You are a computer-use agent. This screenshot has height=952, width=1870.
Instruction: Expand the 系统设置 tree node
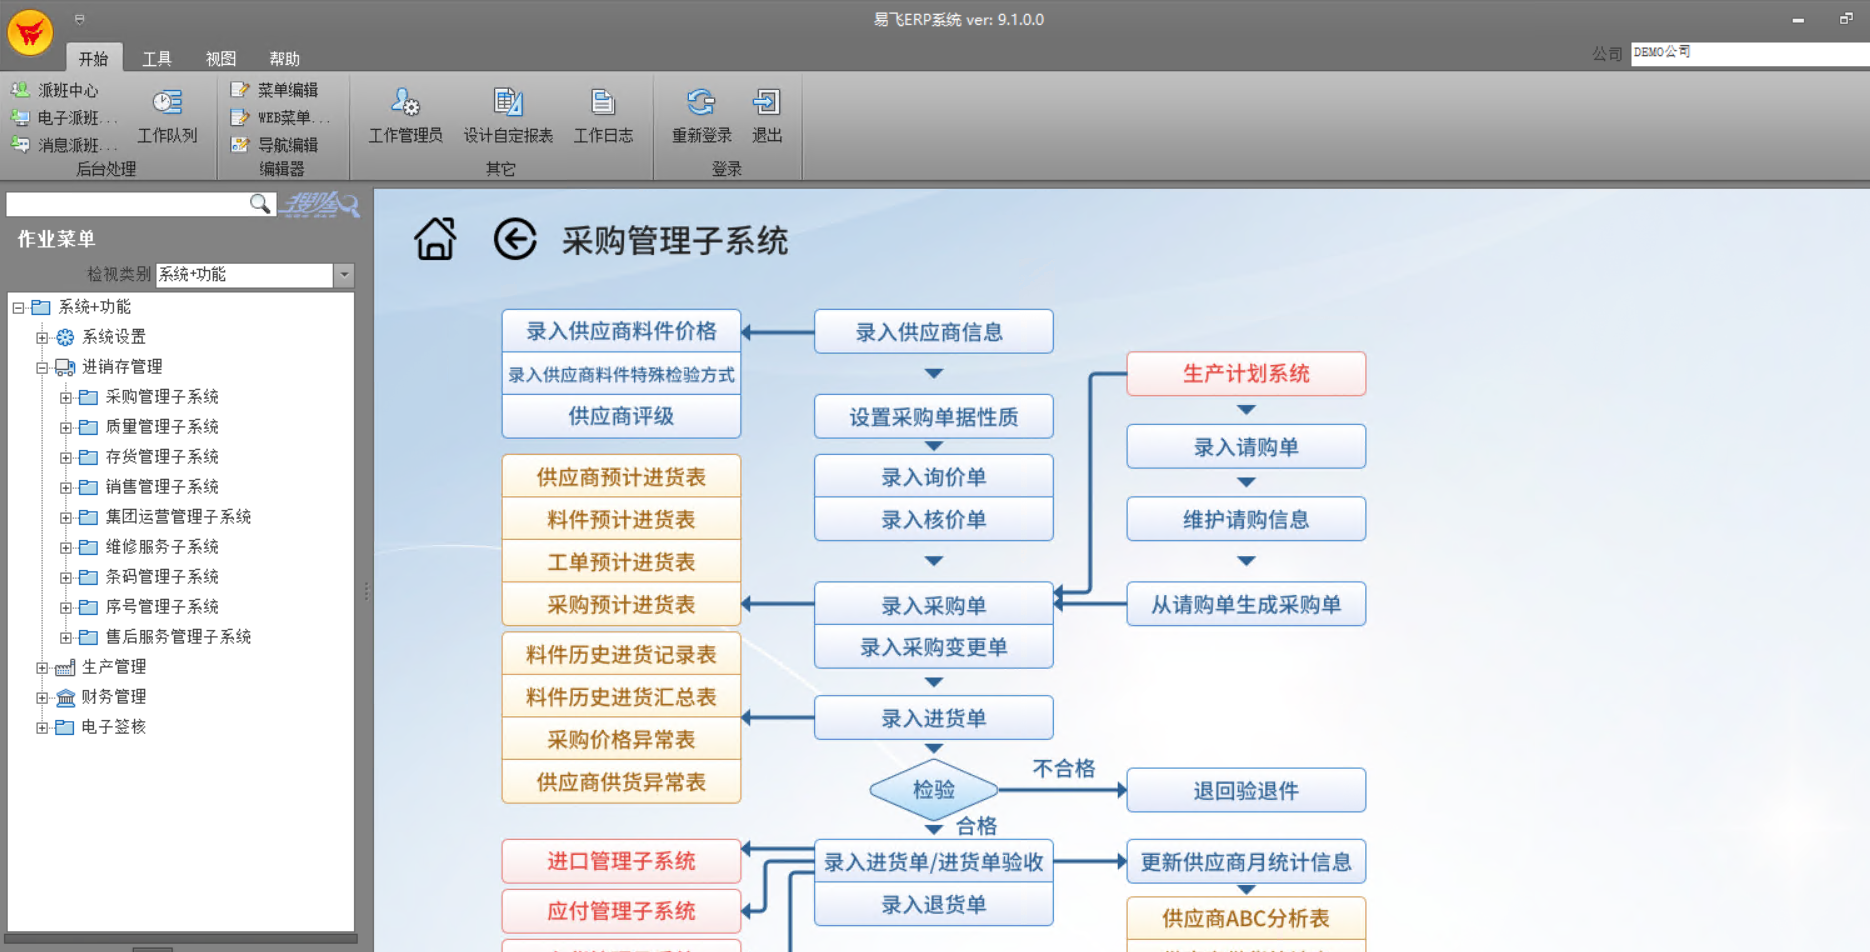click(x=42, y=338)
